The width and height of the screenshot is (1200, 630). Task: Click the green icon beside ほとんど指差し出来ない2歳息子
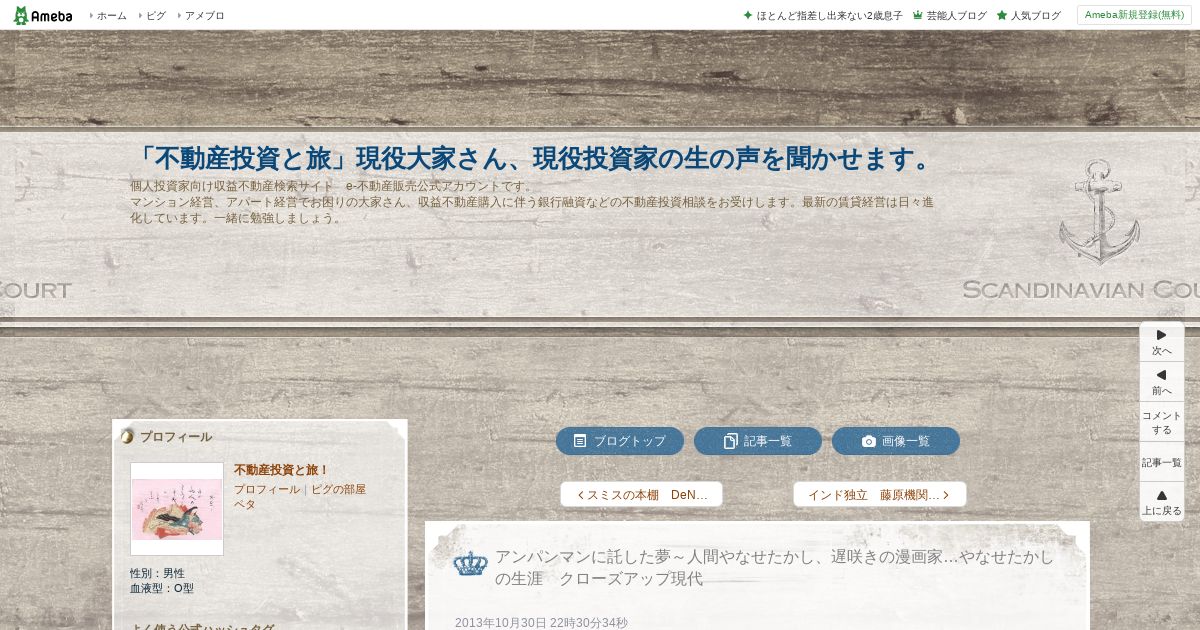point(747,16)
